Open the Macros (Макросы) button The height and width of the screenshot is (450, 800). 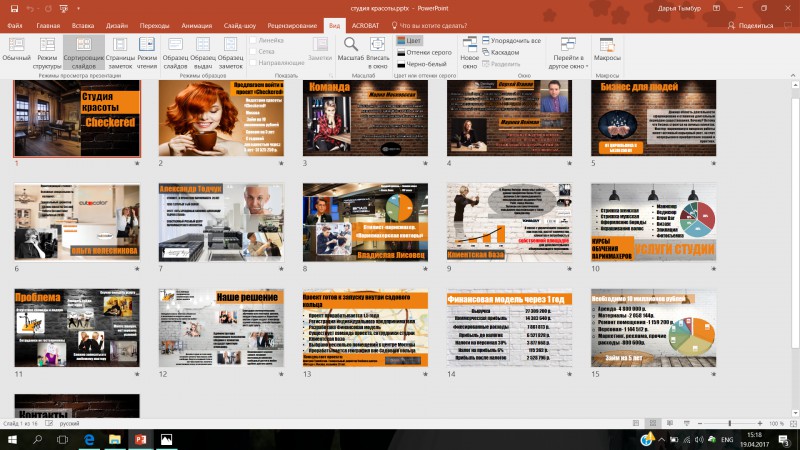[607, 49]
